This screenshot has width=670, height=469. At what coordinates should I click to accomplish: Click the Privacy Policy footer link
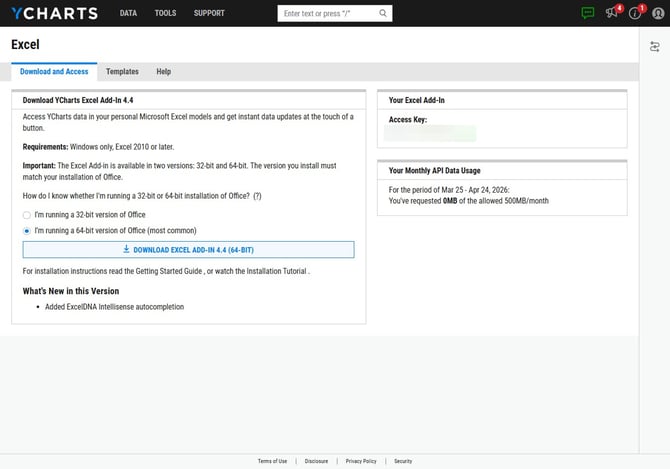[361, 461]
